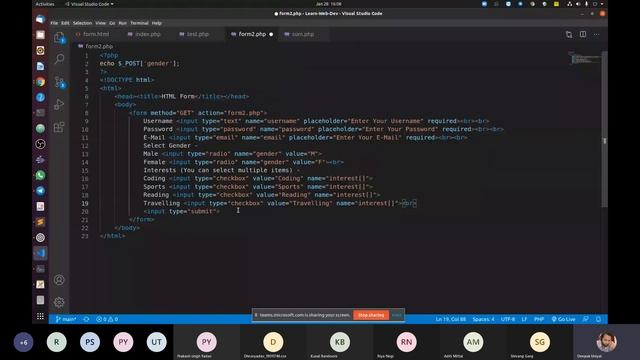Open Telegram from the Ubuntu dock
Screen dimensions: 640x360
[40, 191]
